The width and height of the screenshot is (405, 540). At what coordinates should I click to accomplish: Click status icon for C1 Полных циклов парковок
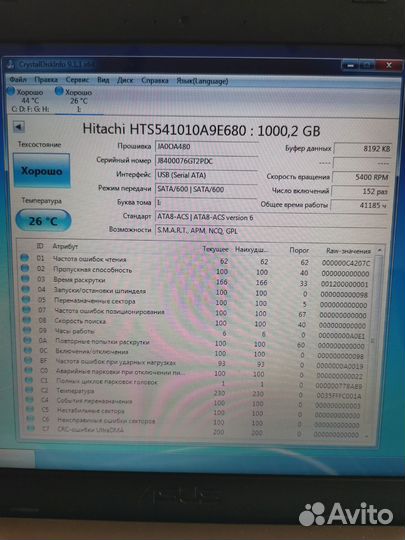[x=29, y=380]
